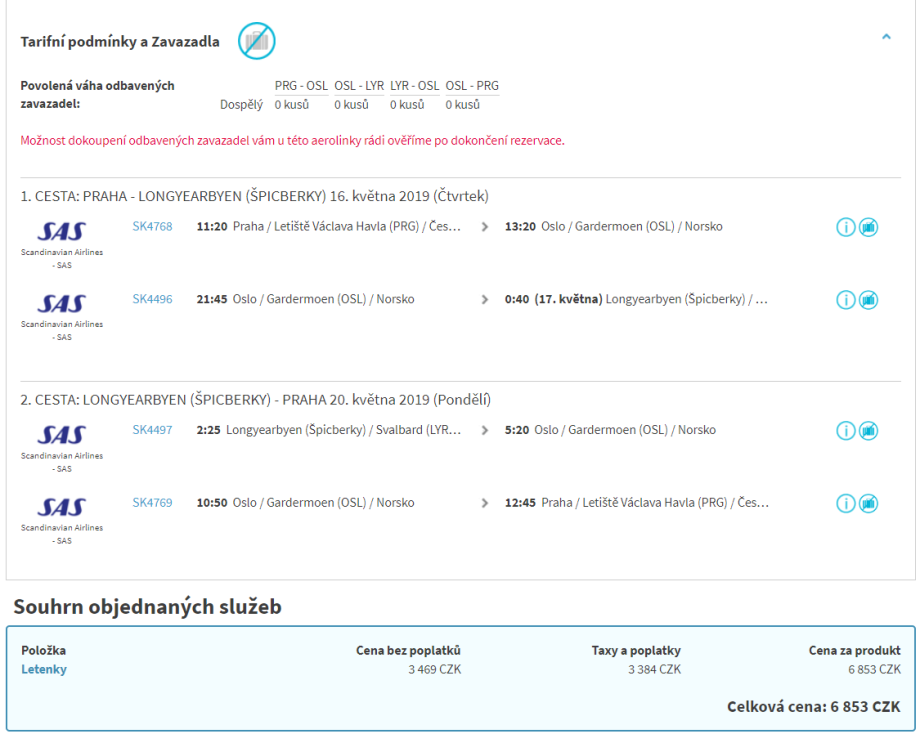Show info for flight SK4497
The height and width of the screenshot is (734, 920).
point(845,431)
